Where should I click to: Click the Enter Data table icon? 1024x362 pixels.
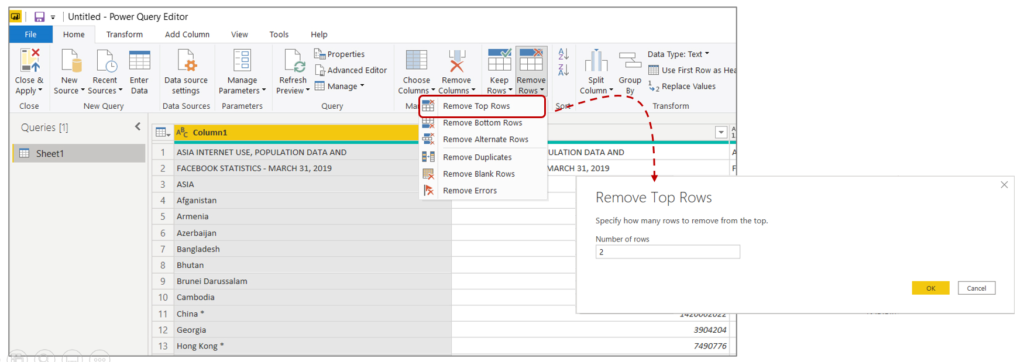(139, 61)
